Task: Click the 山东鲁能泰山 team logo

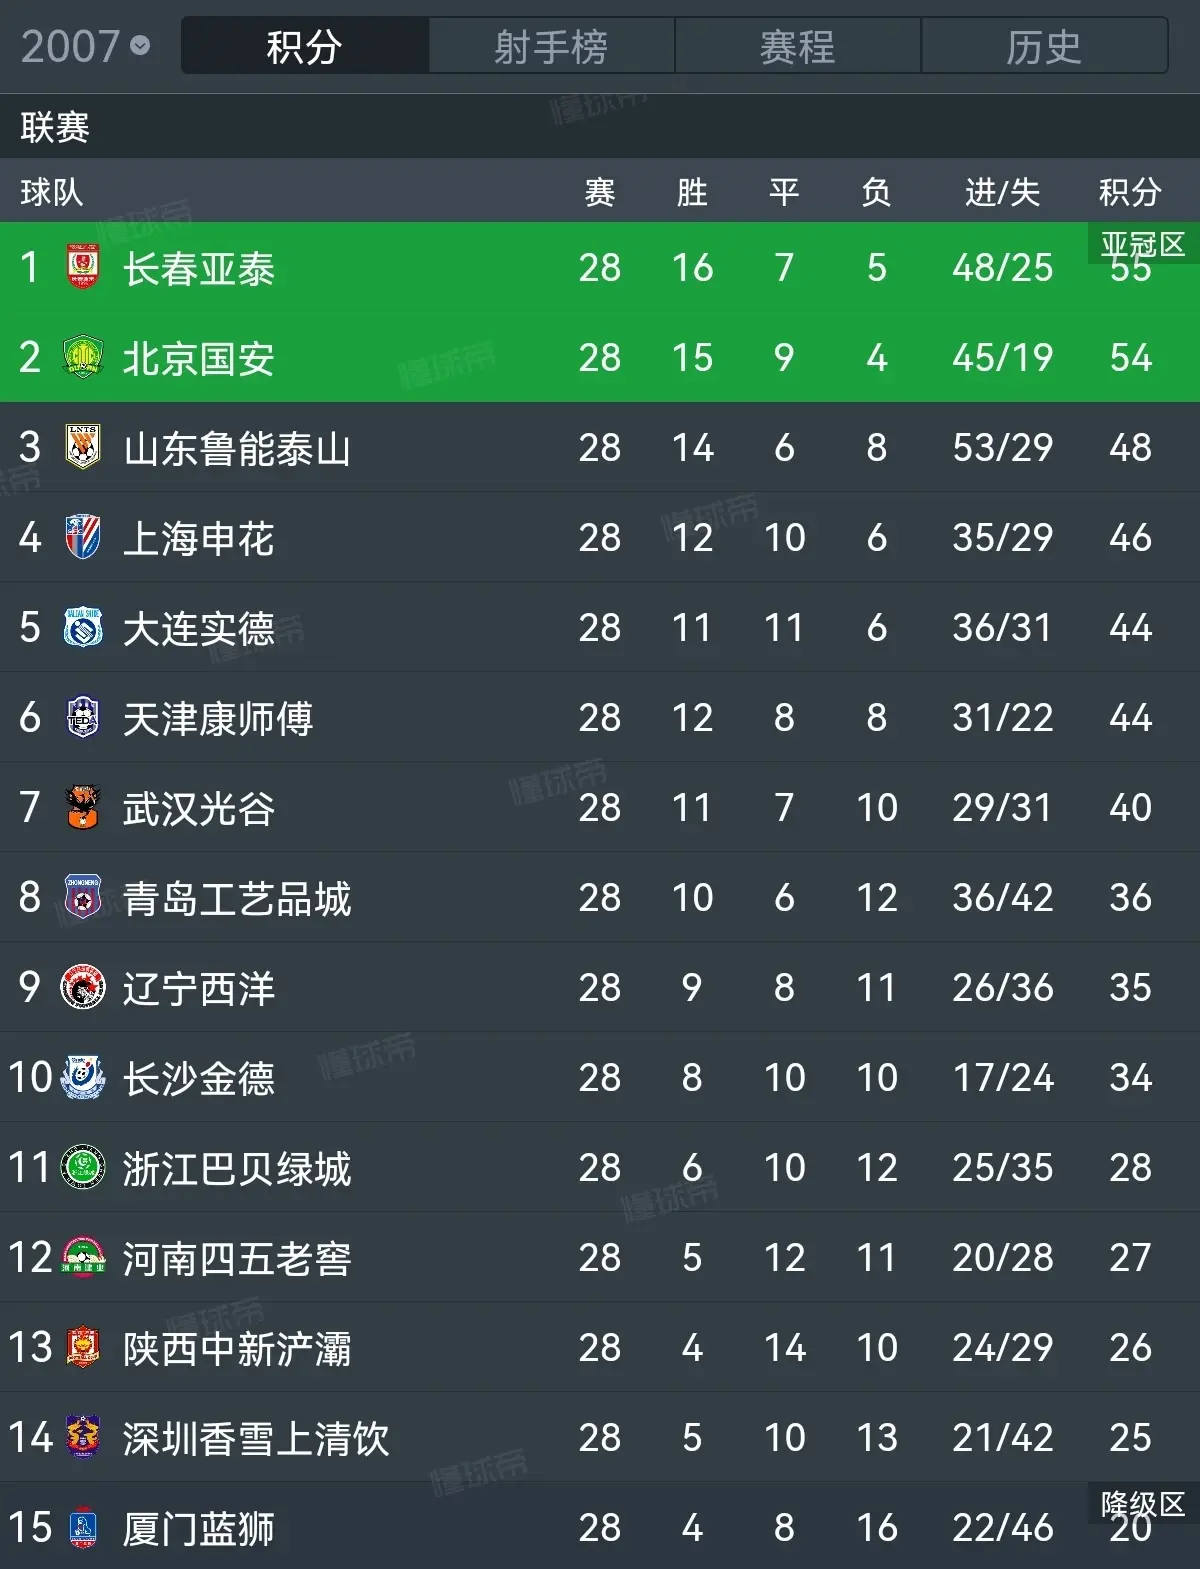Action: pyautogui.click(x=83, y=447)
